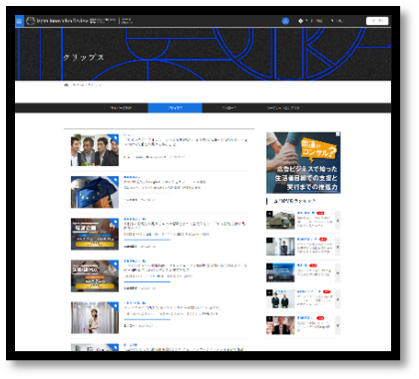Open the blue circular user icon in header
Image resolution: width=419 pixels, height=379 pixels.
click(x=285, y=21)
